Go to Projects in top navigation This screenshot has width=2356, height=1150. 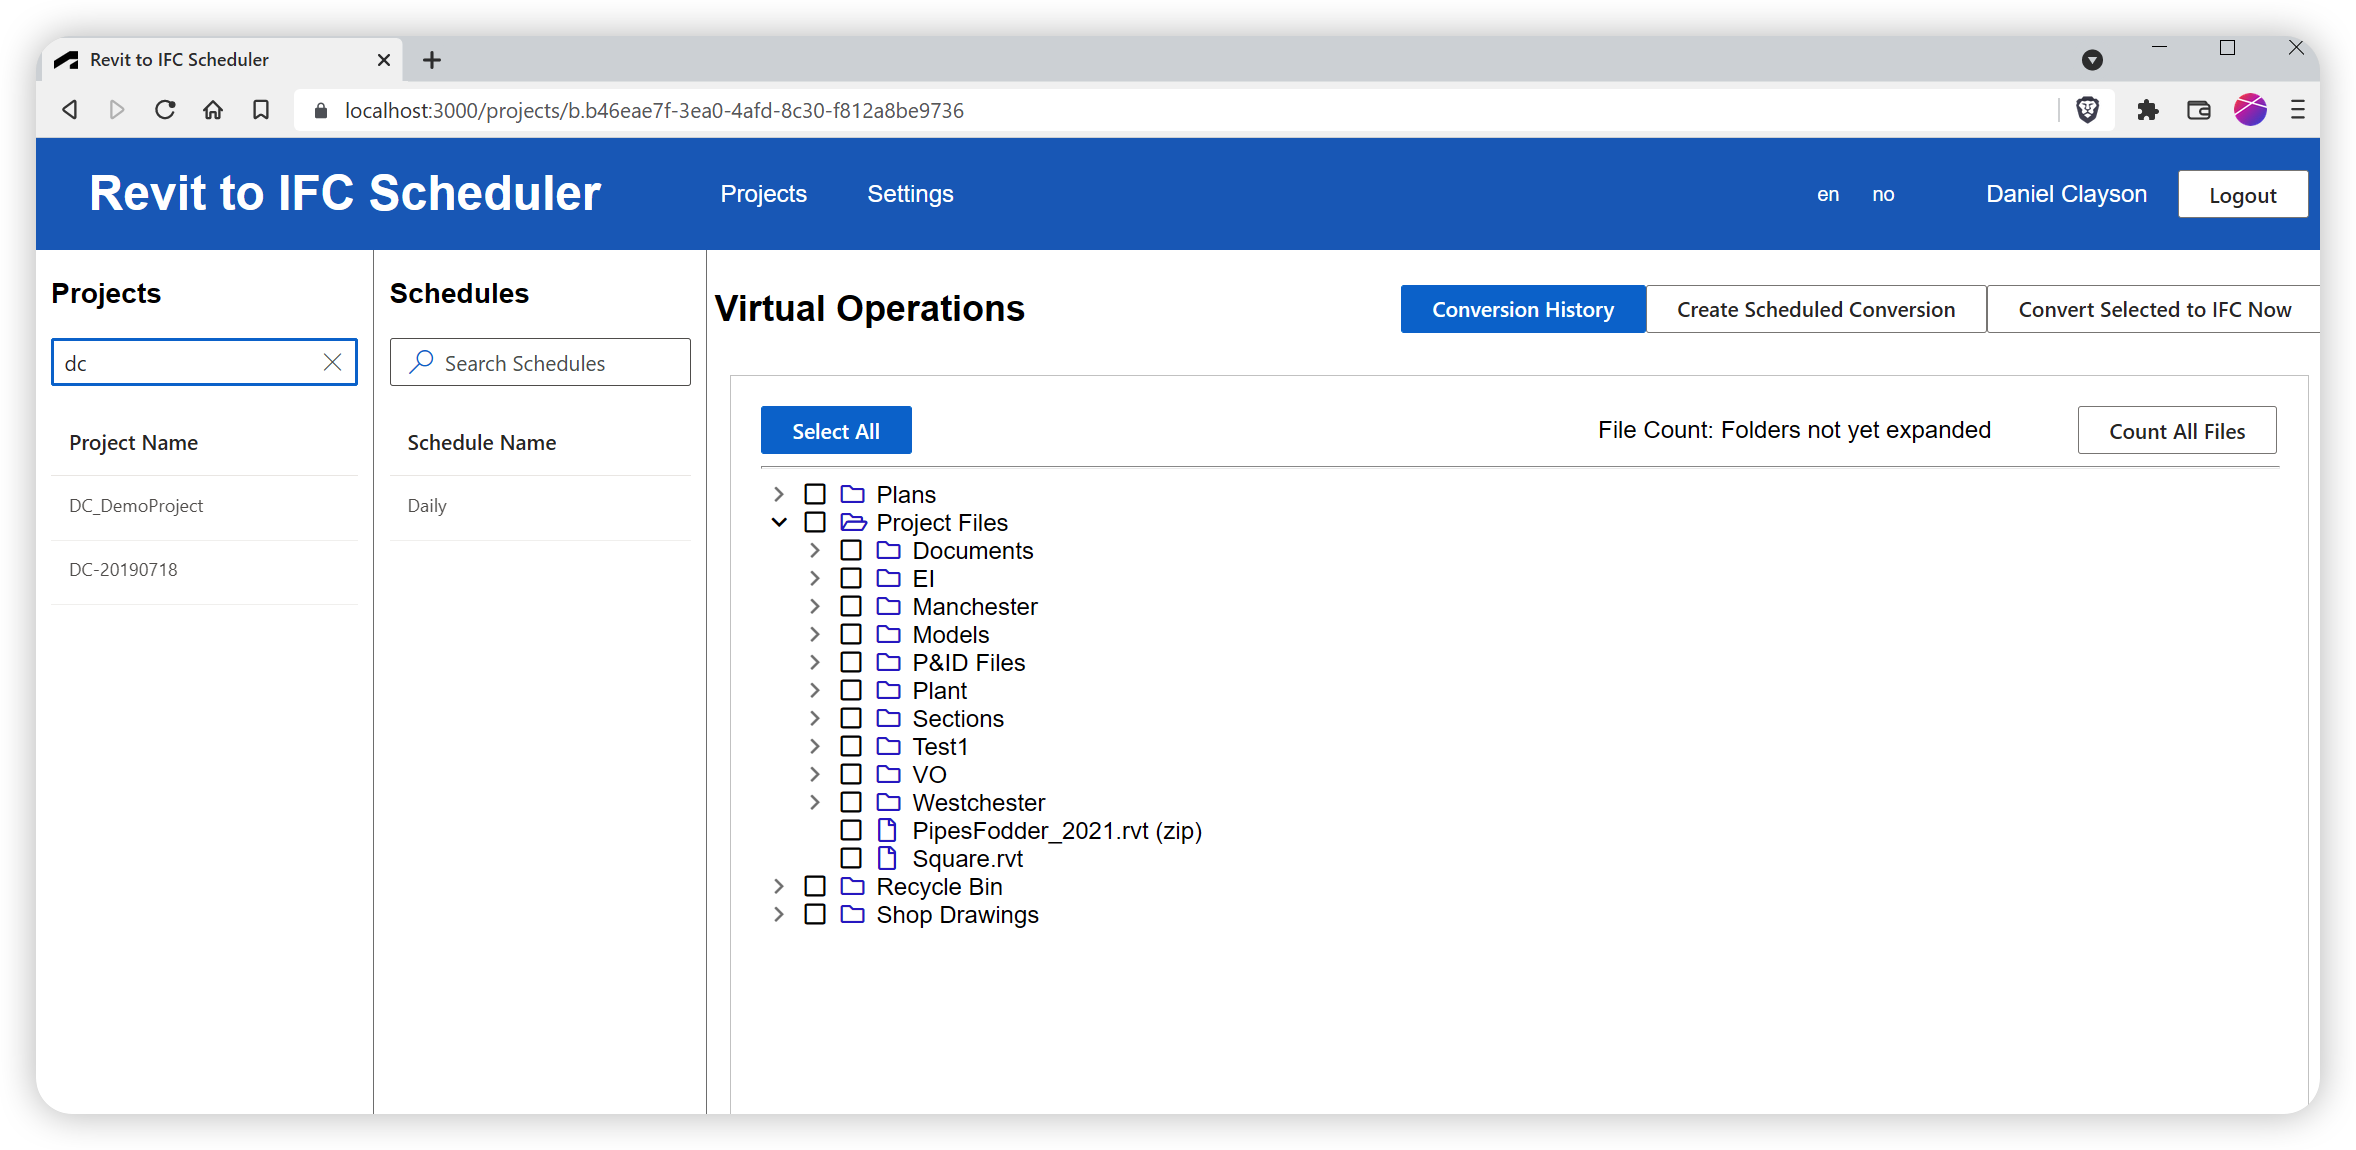pyautogui.click(x=763, y=194)
